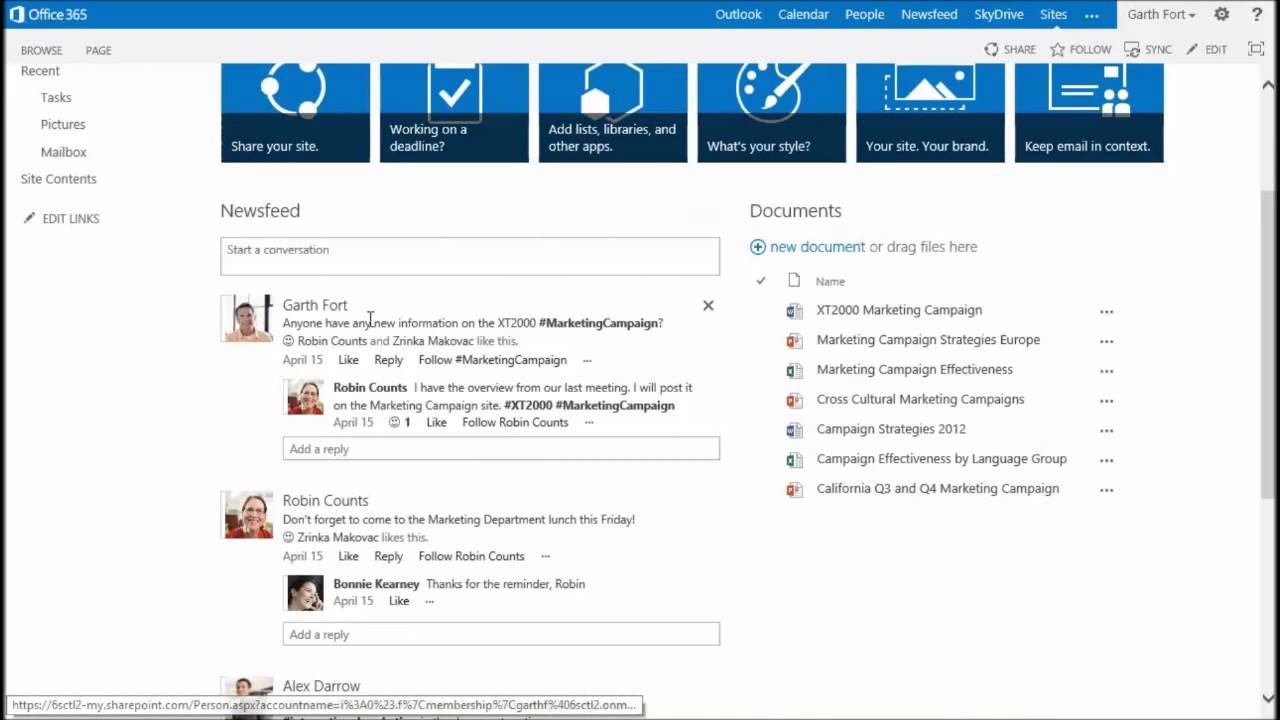Click PowerPoint icon for Cross Cultural Marketing Campaigns
1280x720 pixels.
(794, 400)
